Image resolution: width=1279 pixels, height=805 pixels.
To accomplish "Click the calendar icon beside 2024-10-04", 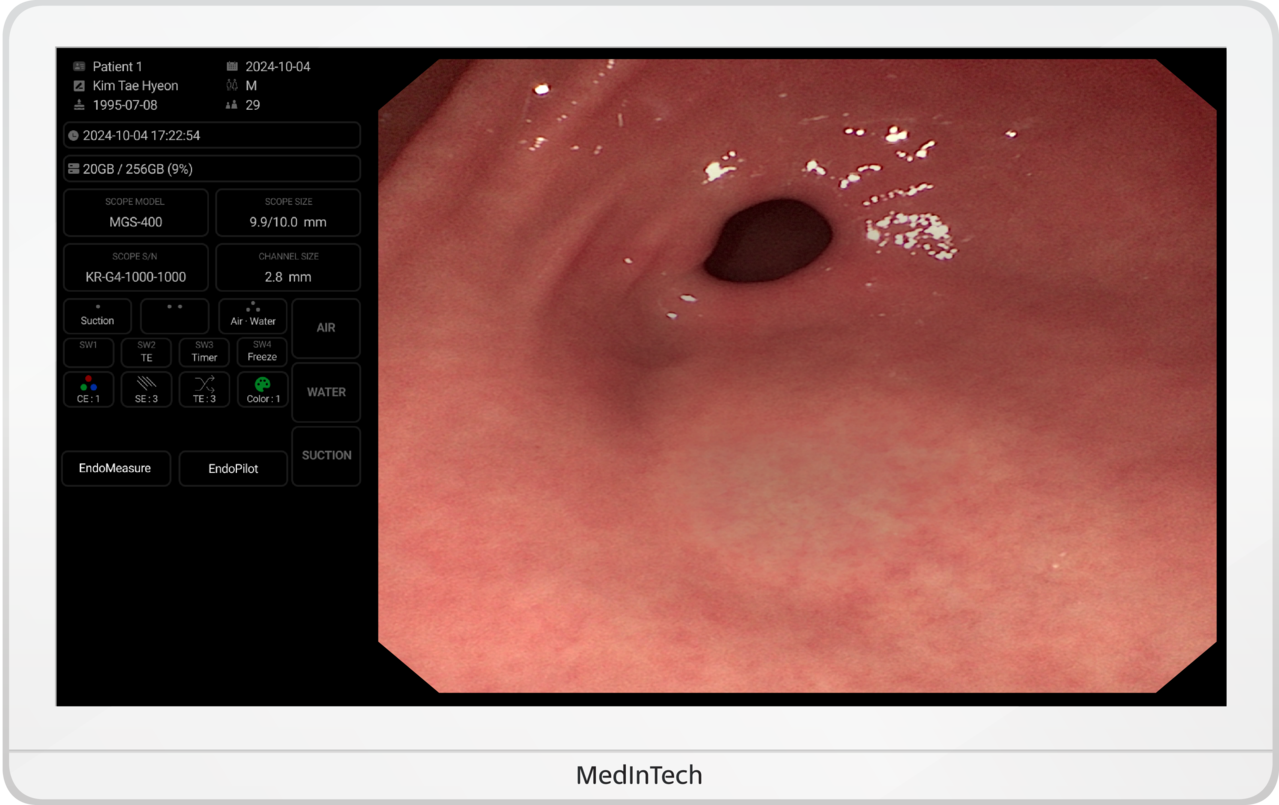I will [232, 67].
